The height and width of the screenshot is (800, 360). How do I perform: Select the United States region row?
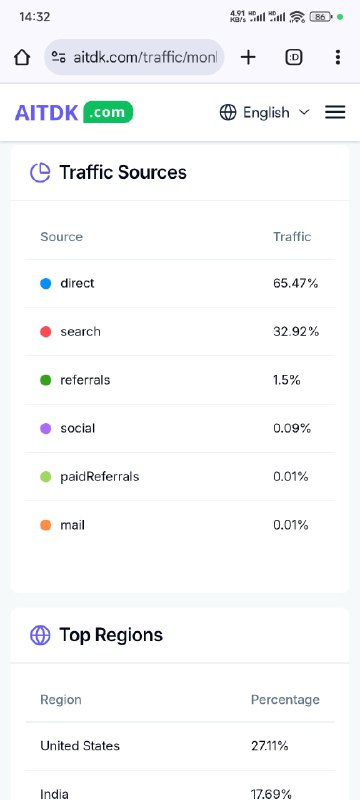point(180,746)
